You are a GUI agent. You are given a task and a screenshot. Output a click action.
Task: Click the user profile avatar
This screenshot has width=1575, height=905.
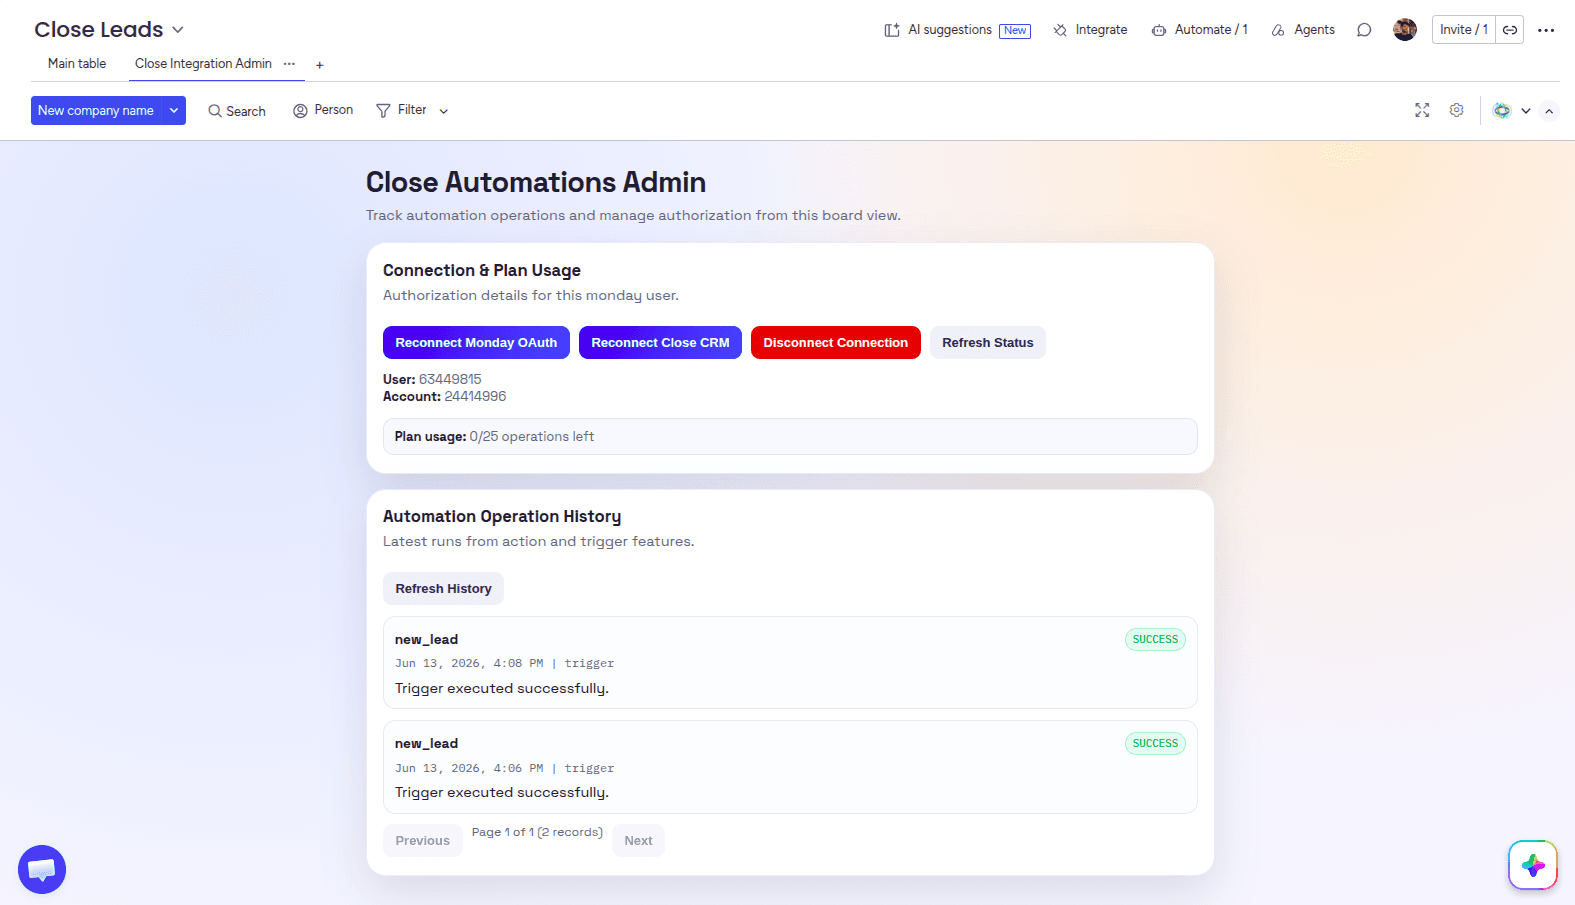1405,30
